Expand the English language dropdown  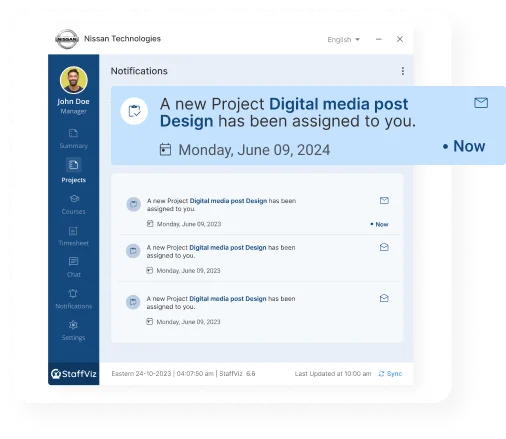pyautogui.click(x=343, y=40)
